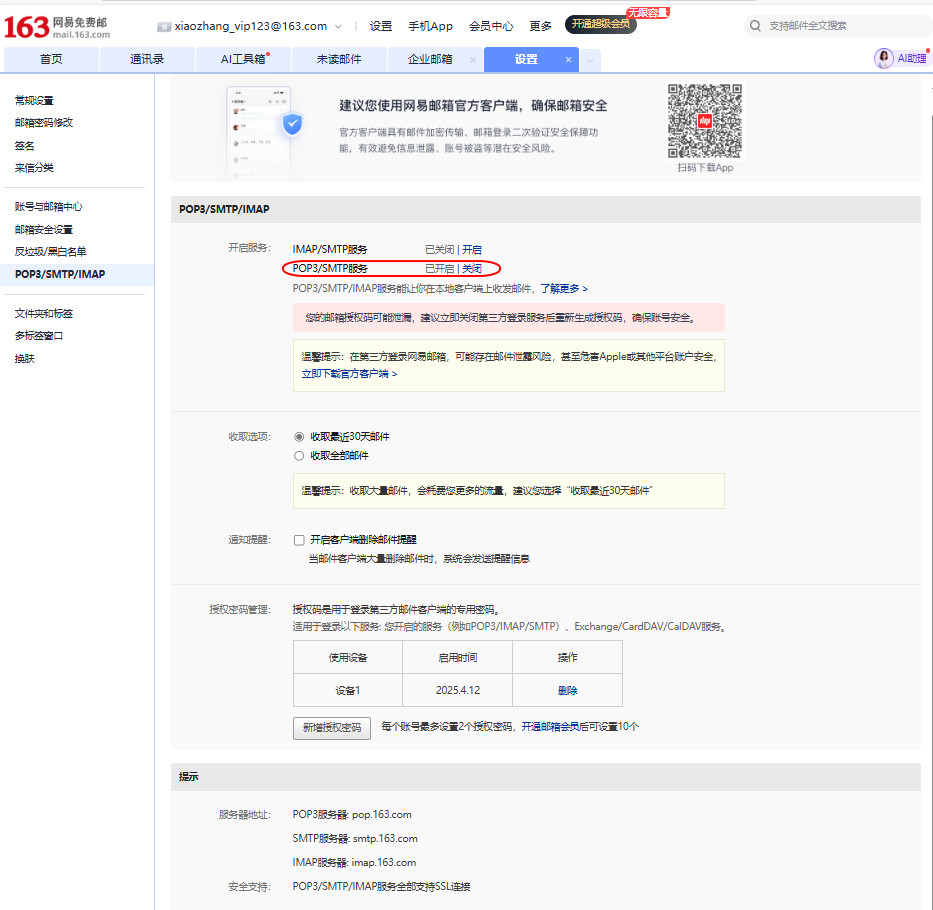Expand the account email dropdown arrow

(x=338, y=26)
